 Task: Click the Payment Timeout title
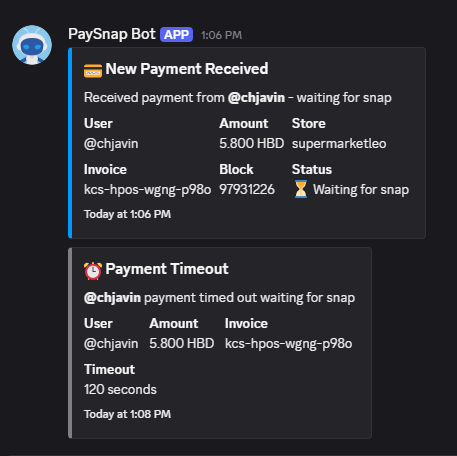pyautogui.click(x=167, y=269)
